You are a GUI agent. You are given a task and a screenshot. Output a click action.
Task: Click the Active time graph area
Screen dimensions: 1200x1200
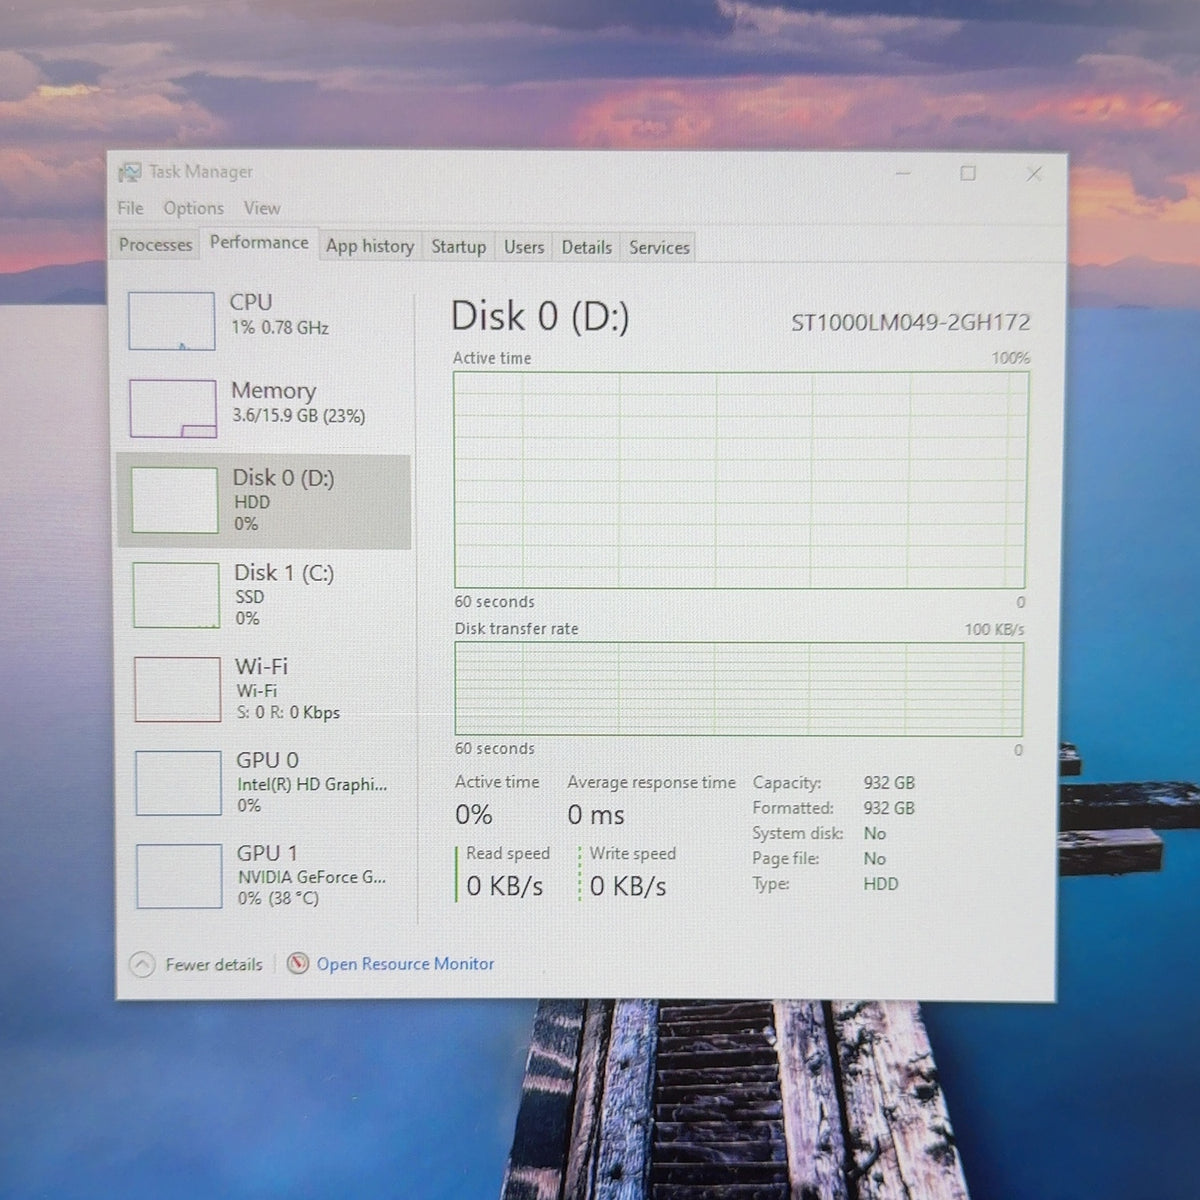click(740, 480)
